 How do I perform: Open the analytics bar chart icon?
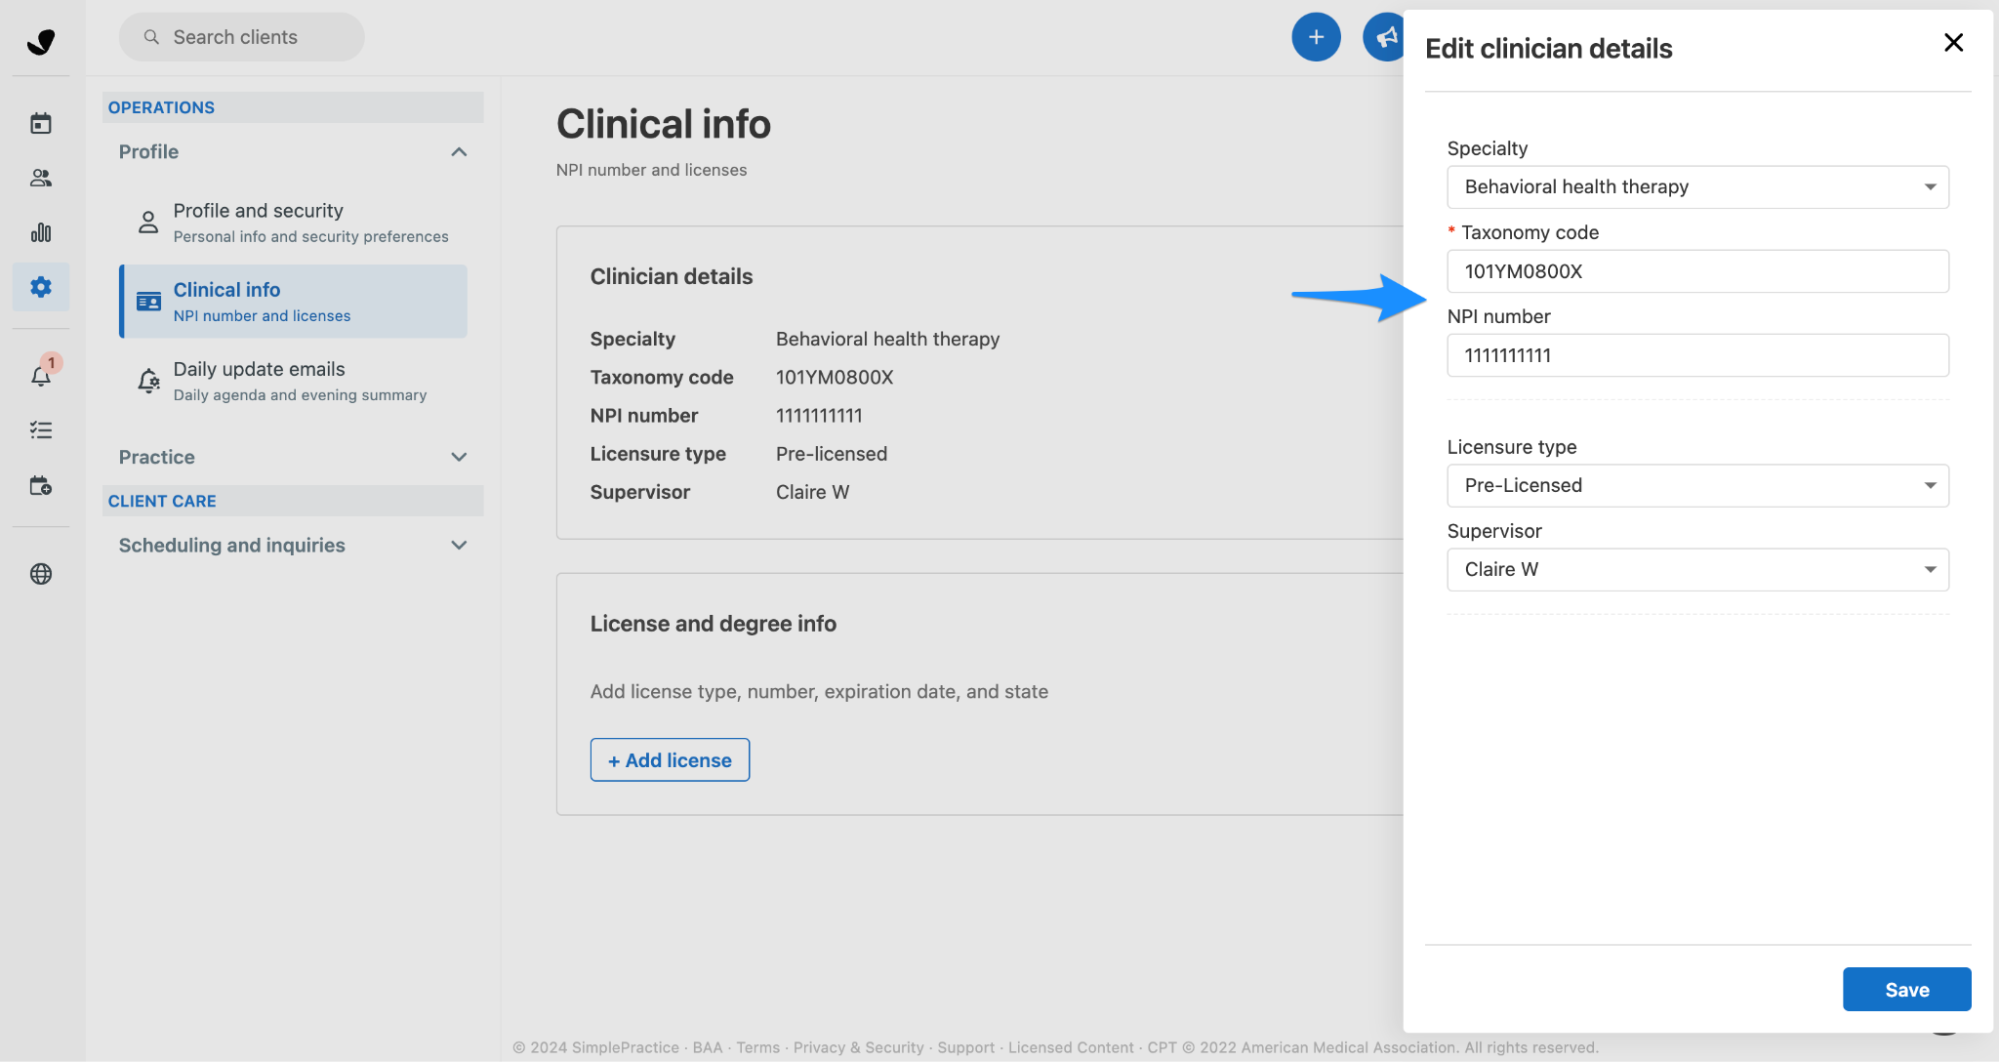(41, 232)
